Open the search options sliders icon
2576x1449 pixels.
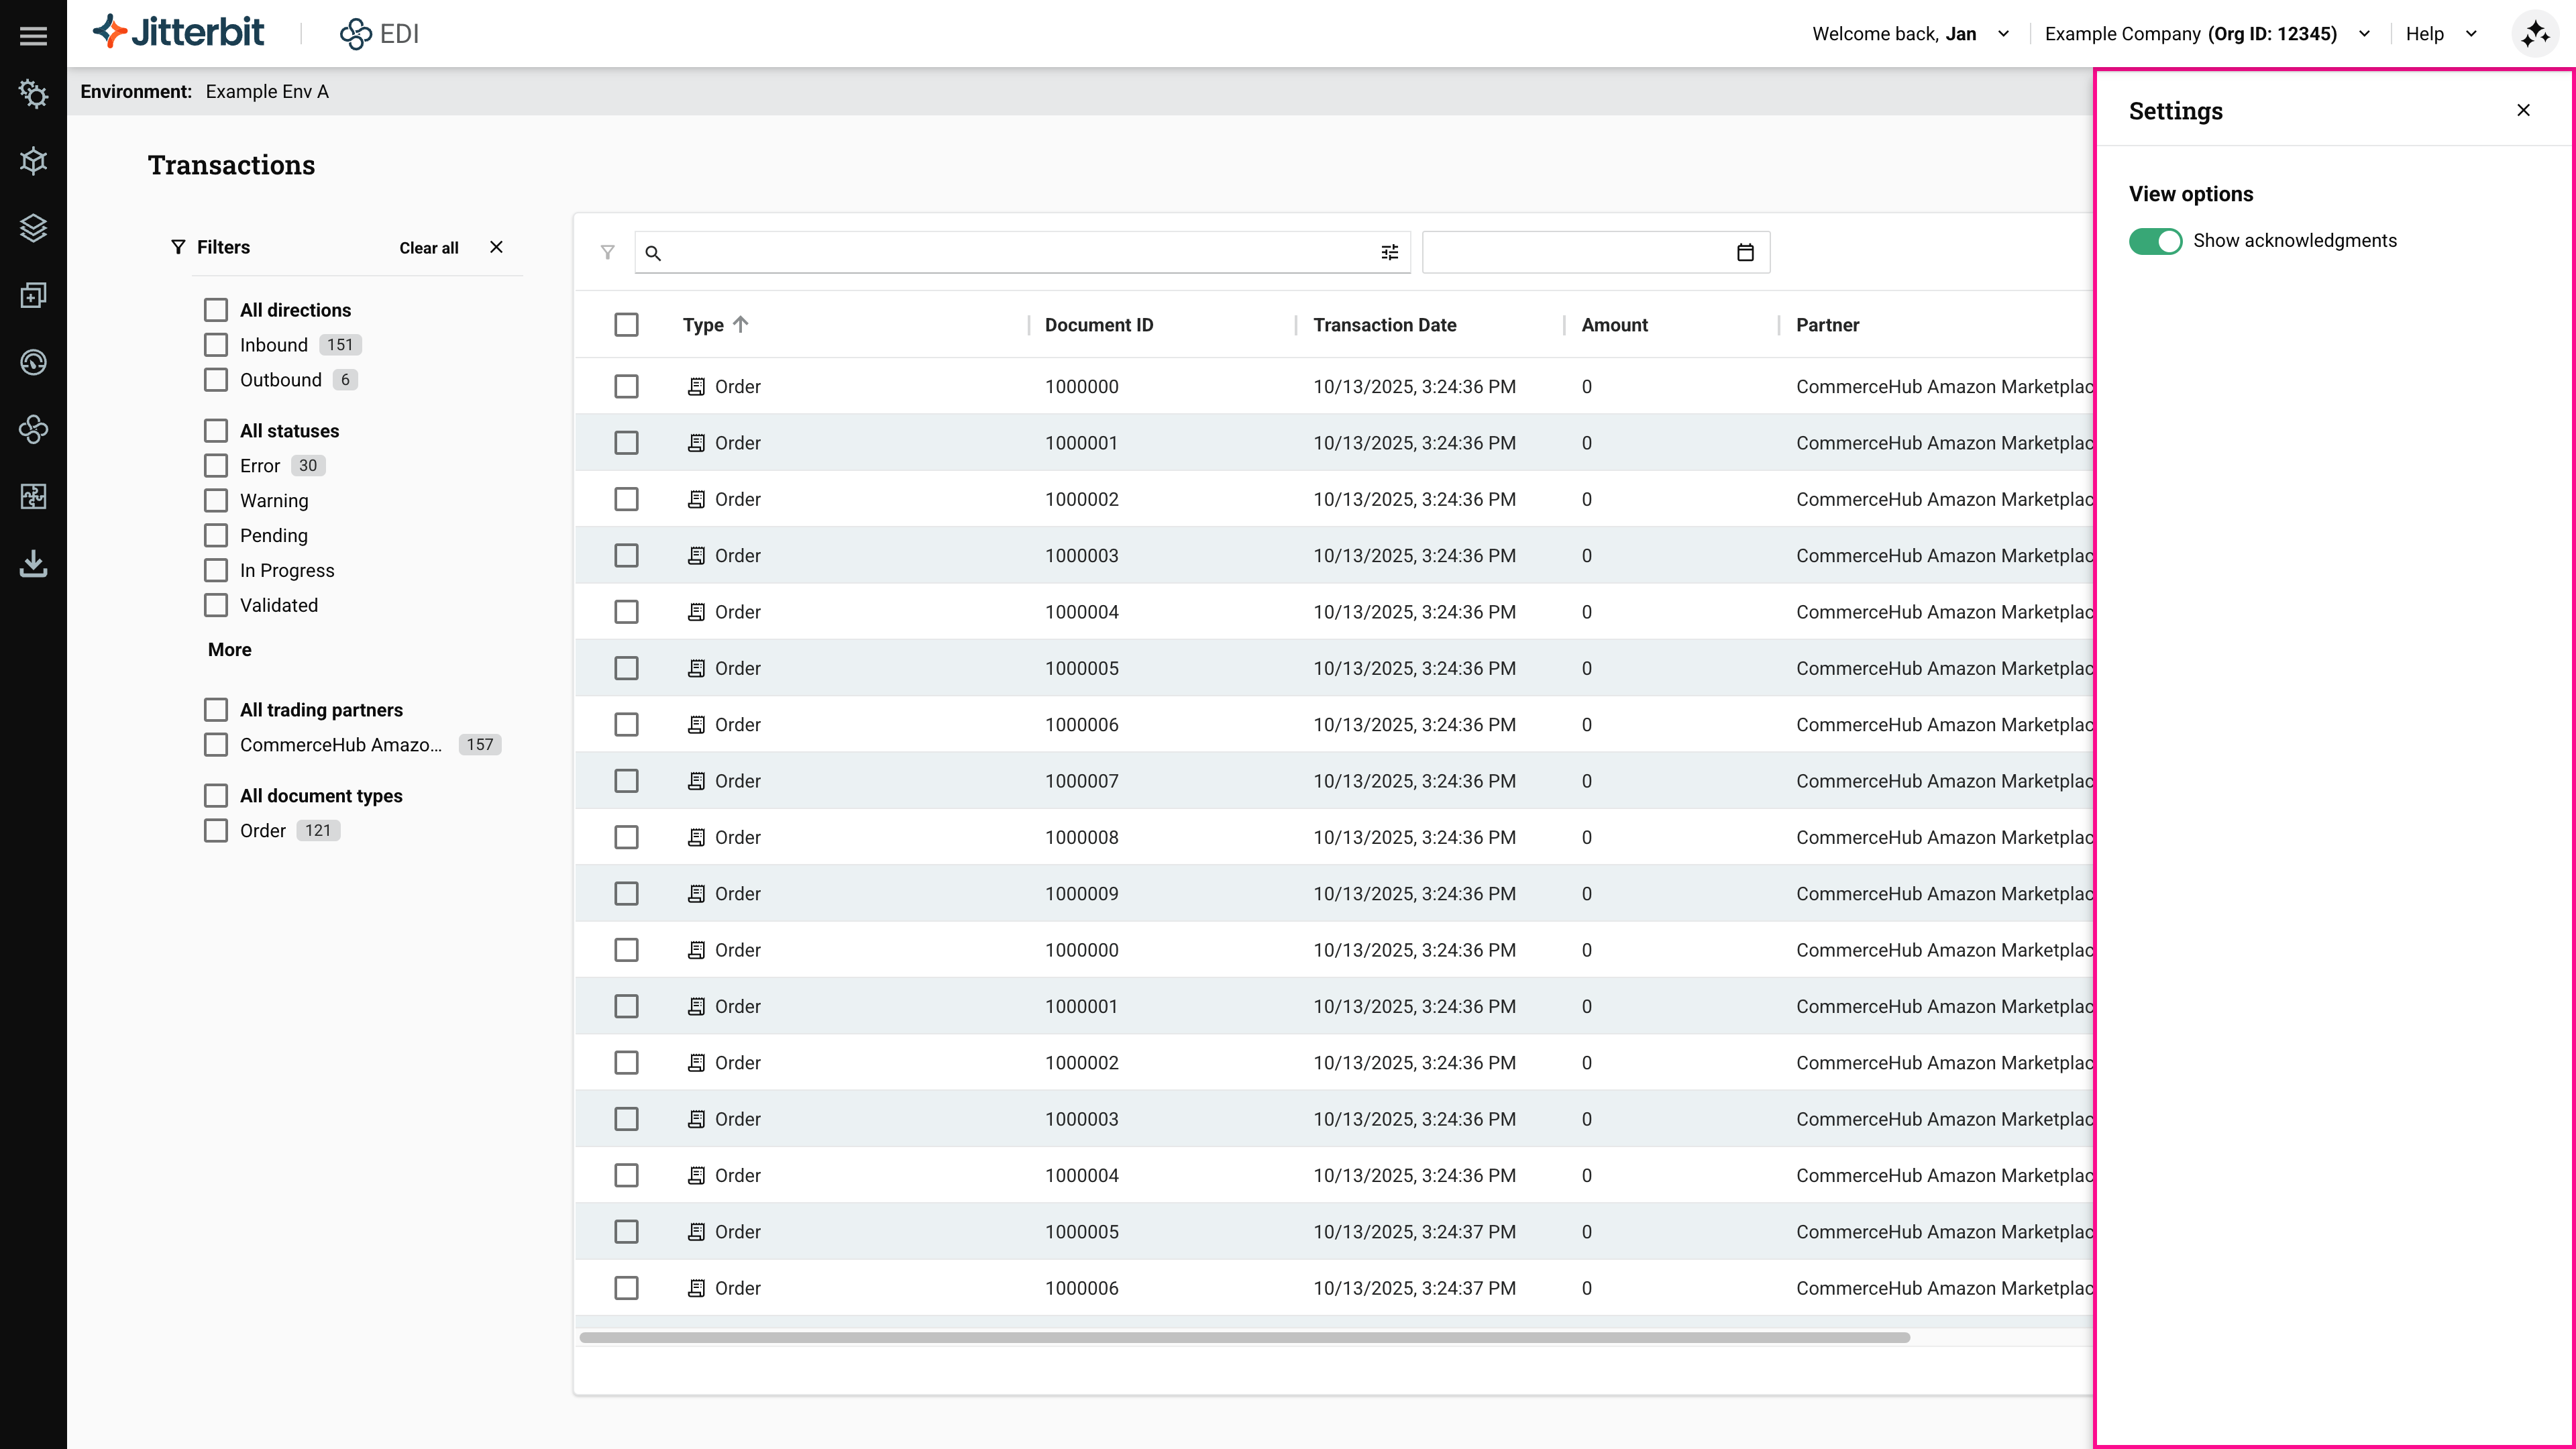1390,252
